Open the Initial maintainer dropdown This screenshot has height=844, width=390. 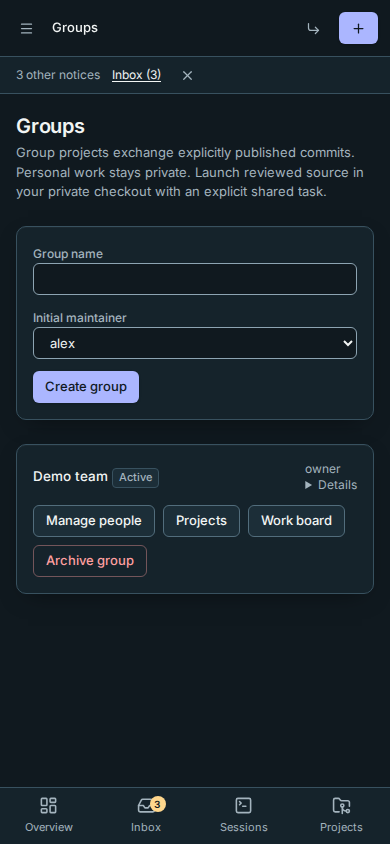tap(195, 343)
